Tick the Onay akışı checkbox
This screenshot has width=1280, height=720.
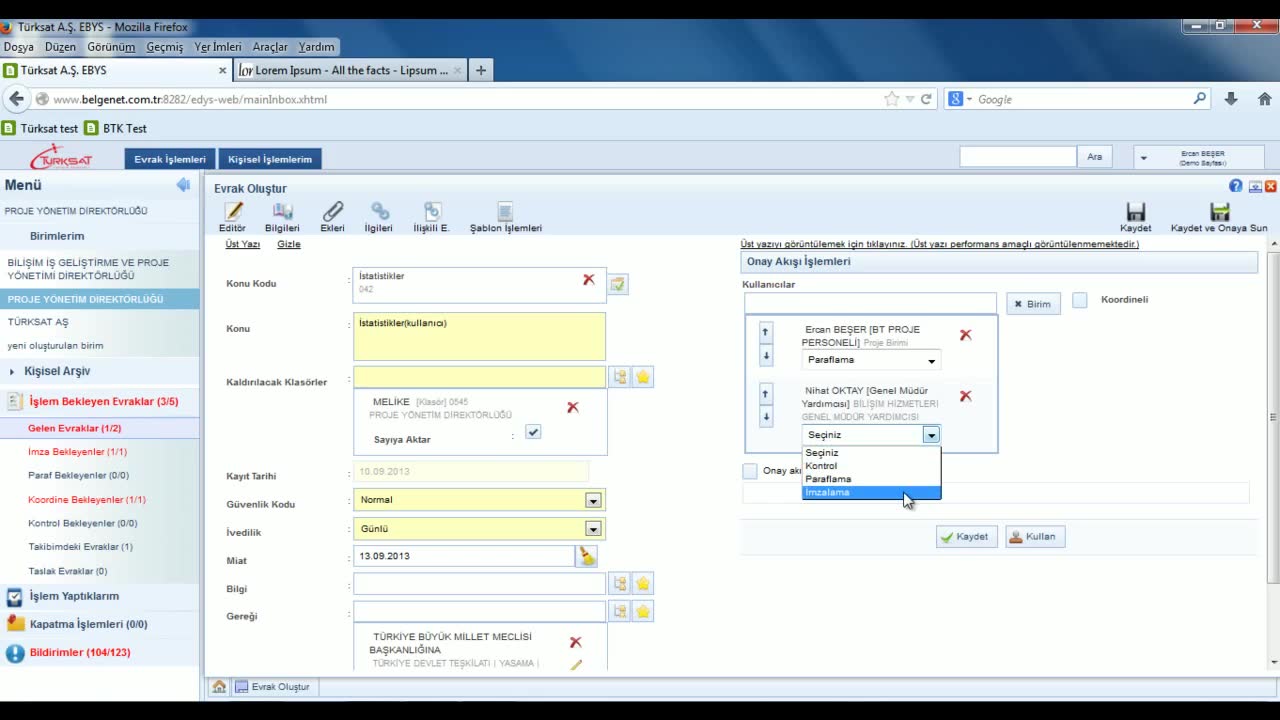[x=750, y=471]
